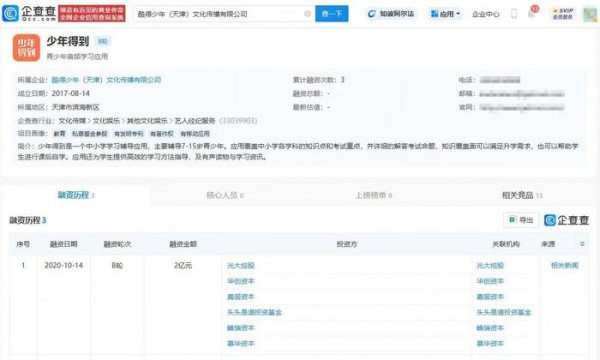The width and height of the screenshot is (600, 360).
Task: Run the search with 查一下 button
Action: tap(332, 14)
